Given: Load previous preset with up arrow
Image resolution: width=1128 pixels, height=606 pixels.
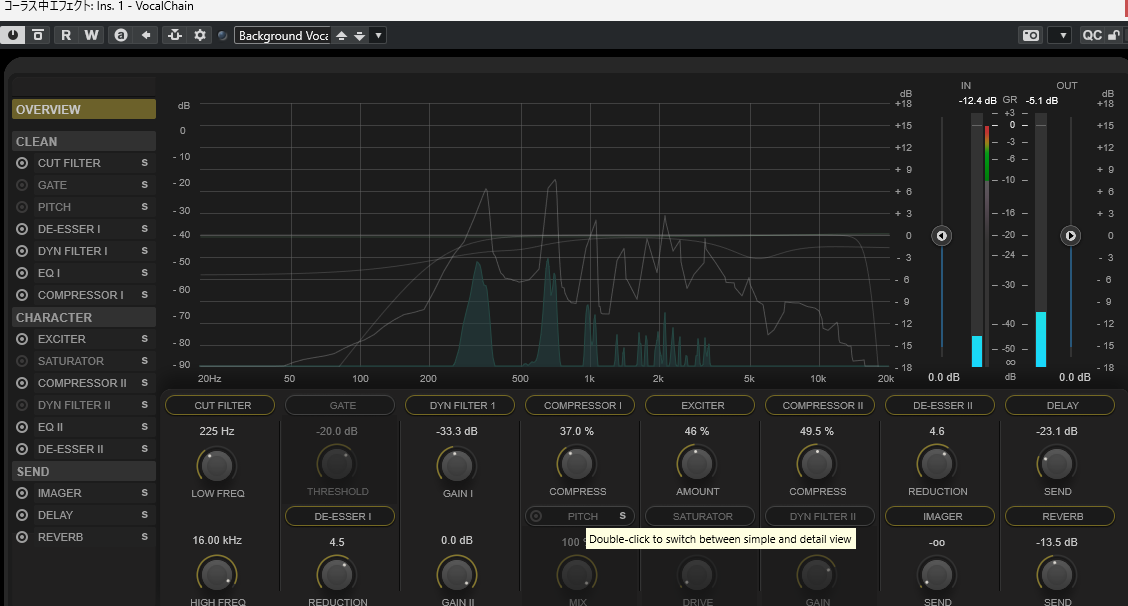Looking at the screenshot, I should tap(342, 35).
